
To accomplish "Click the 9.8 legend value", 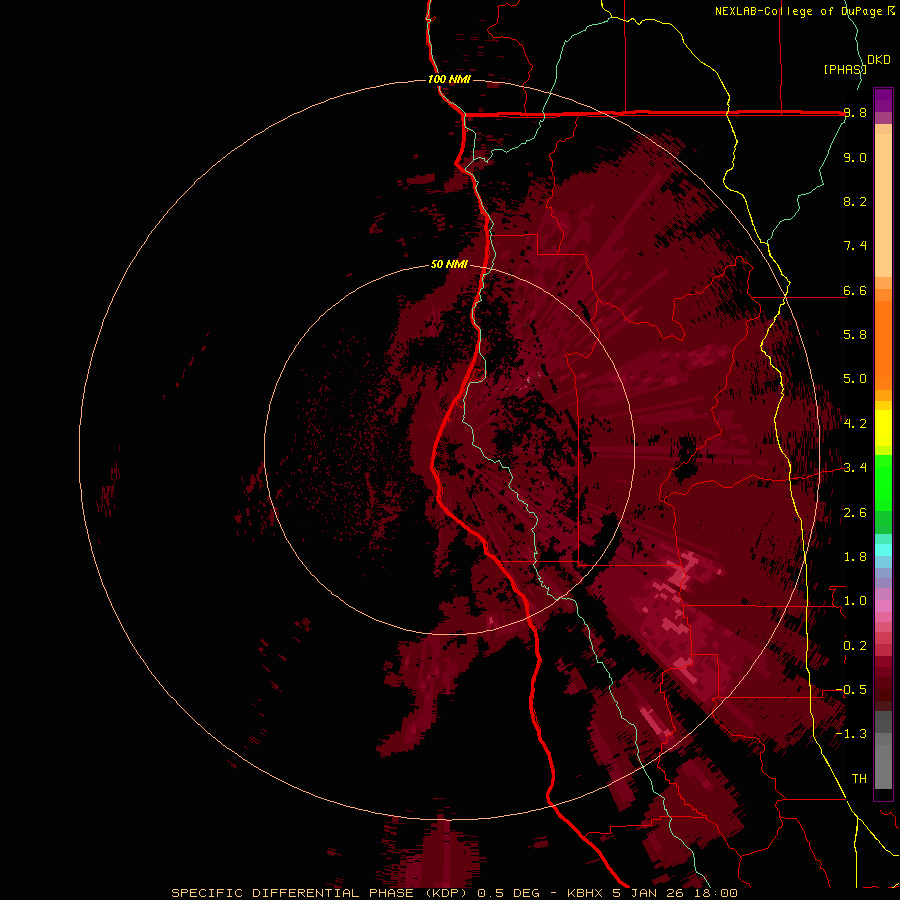I will pyautogui.click(x=855, y=113).
